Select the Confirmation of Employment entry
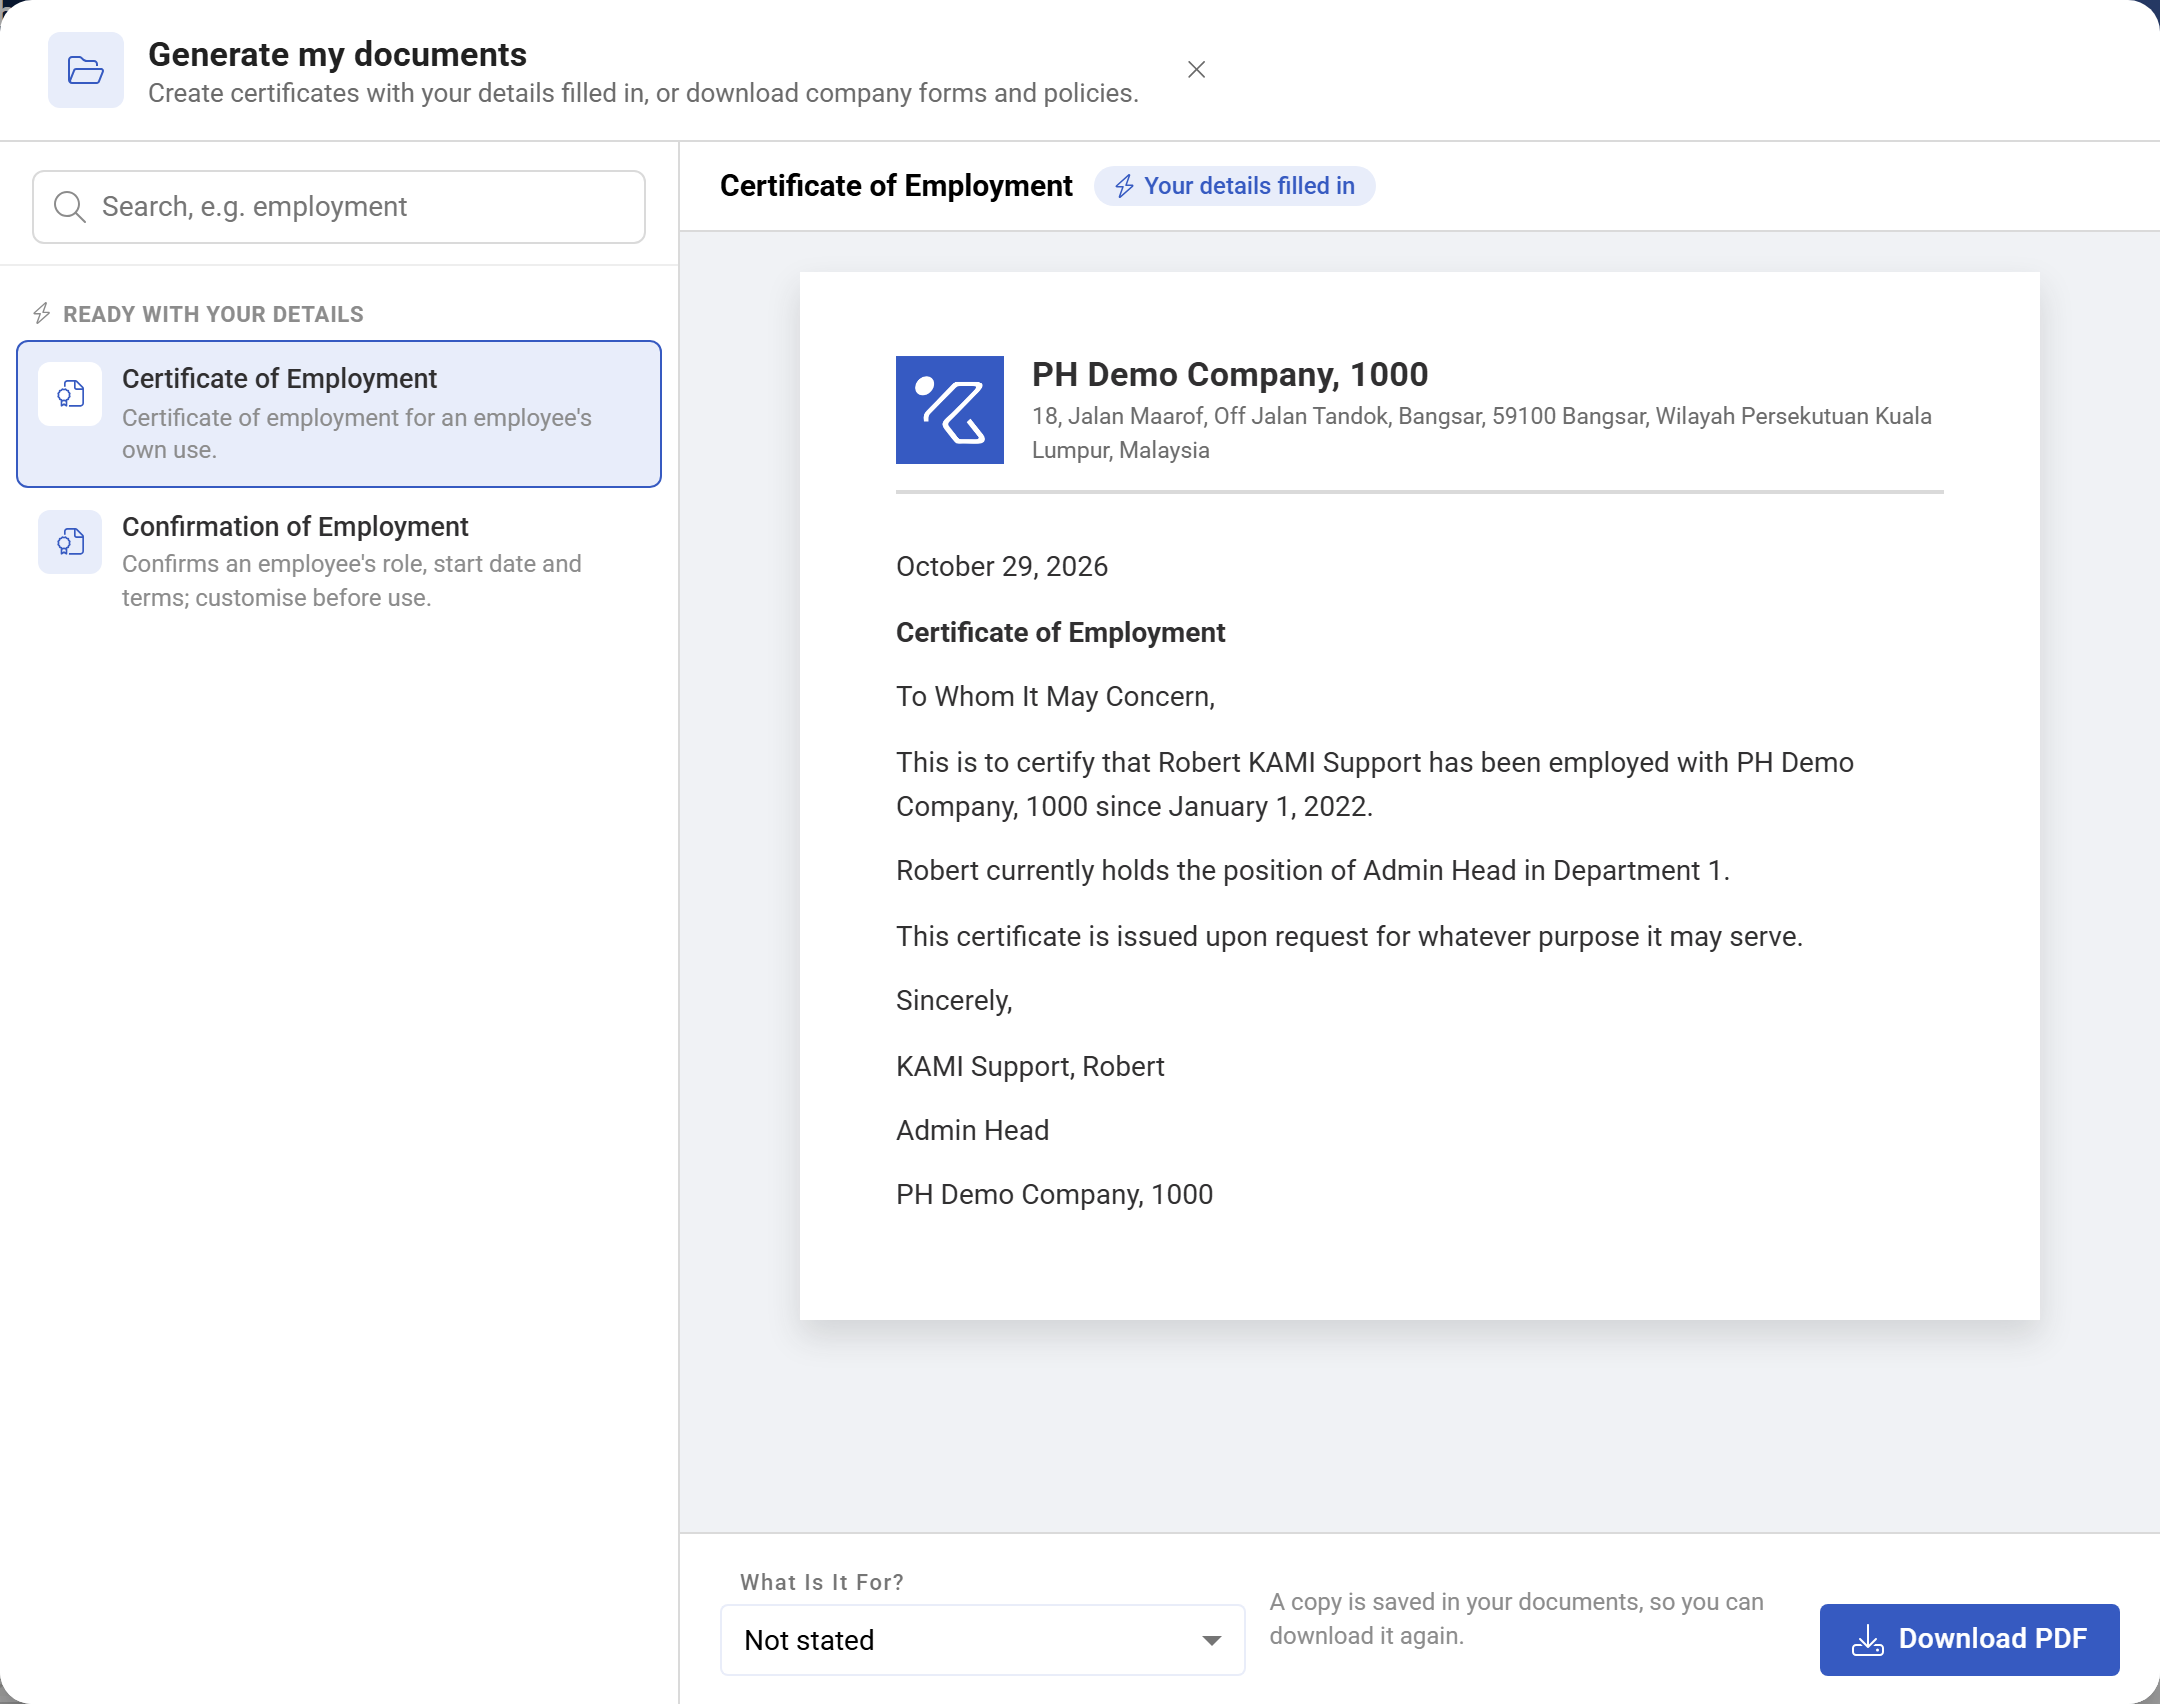This screenshot has width=2160, height=1704. [x=339, y=561]
